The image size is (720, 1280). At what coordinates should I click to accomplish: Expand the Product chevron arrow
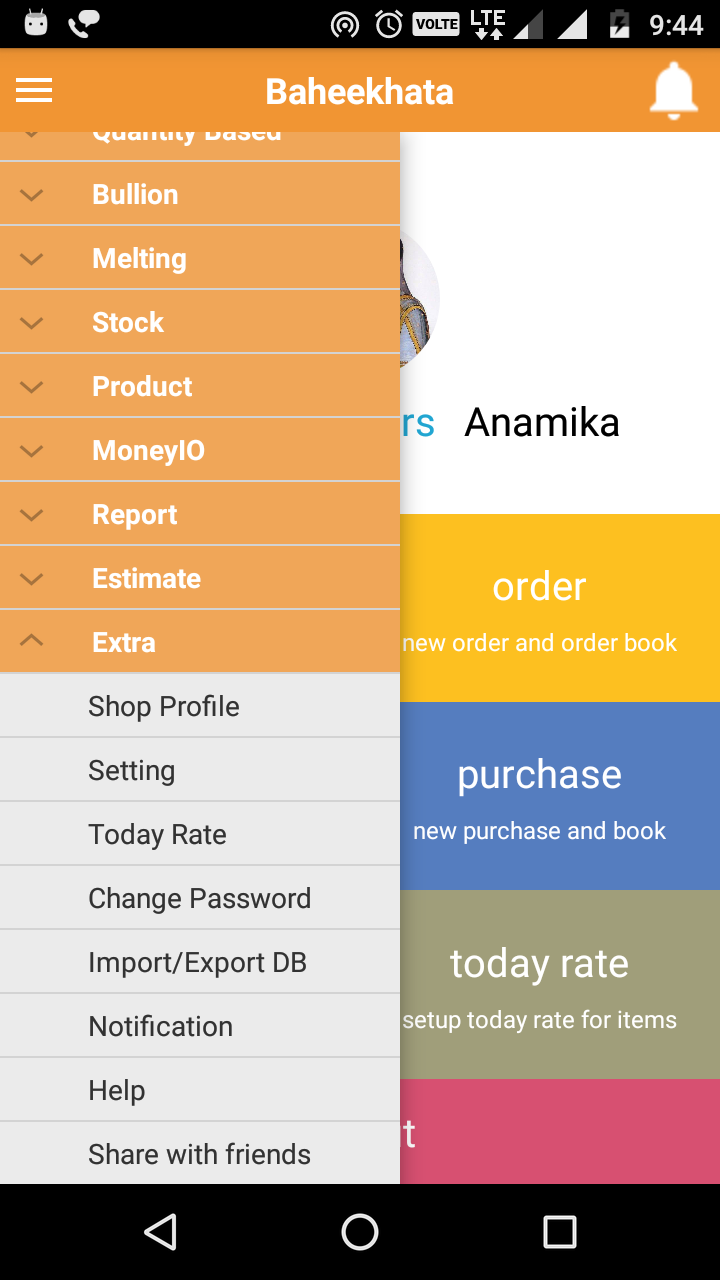[x=32, y=387]
